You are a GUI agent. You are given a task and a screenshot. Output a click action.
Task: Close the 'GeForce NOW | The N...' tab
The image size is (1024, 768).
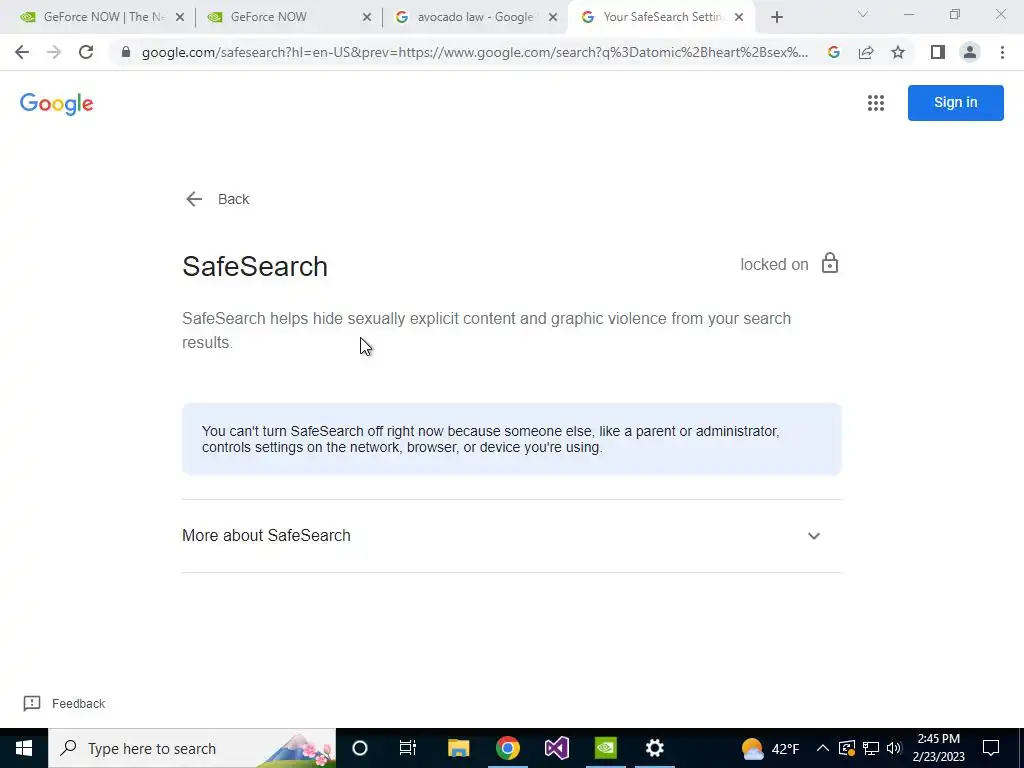point(180,17)
